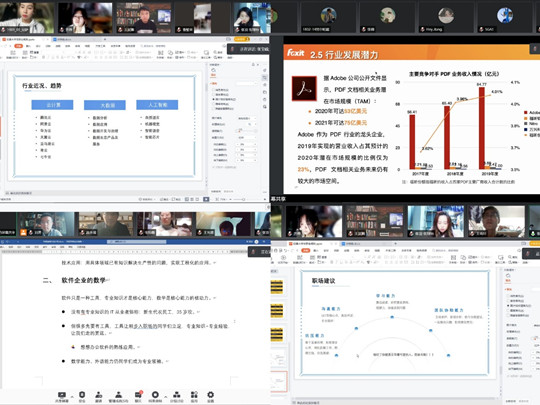The height and width of the screenshot is (405, 540).
Task: Select the third selected fill radio option
Action: (x=214, y=99)
